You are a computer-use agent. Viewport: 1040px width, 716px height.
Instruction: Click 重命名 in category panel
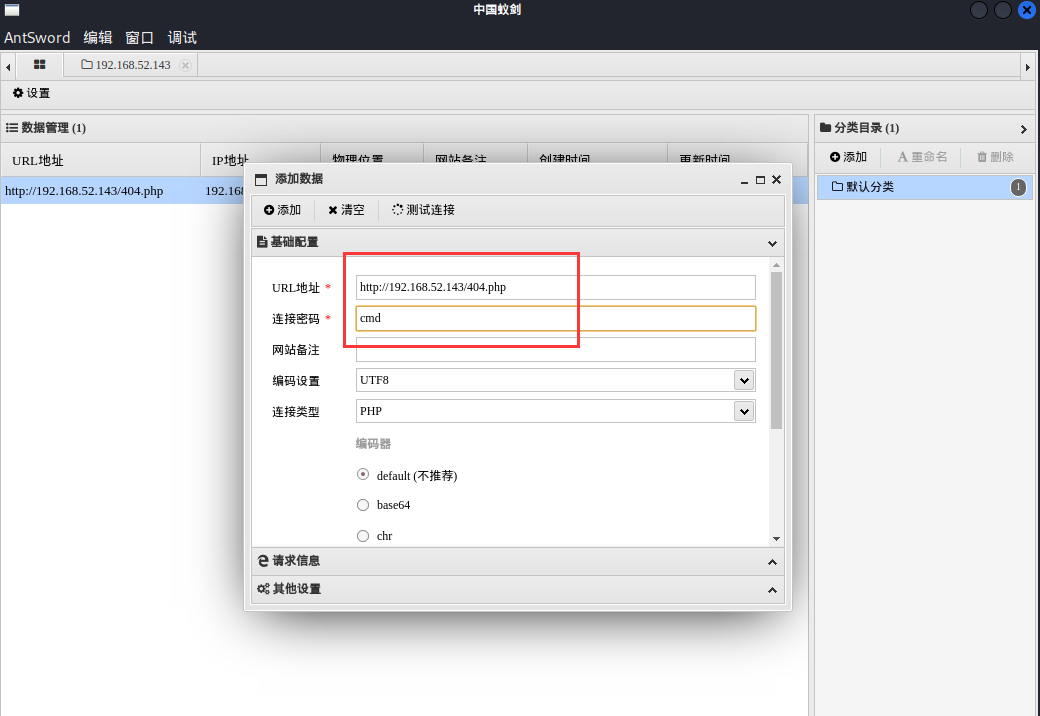tap(922, 157)
